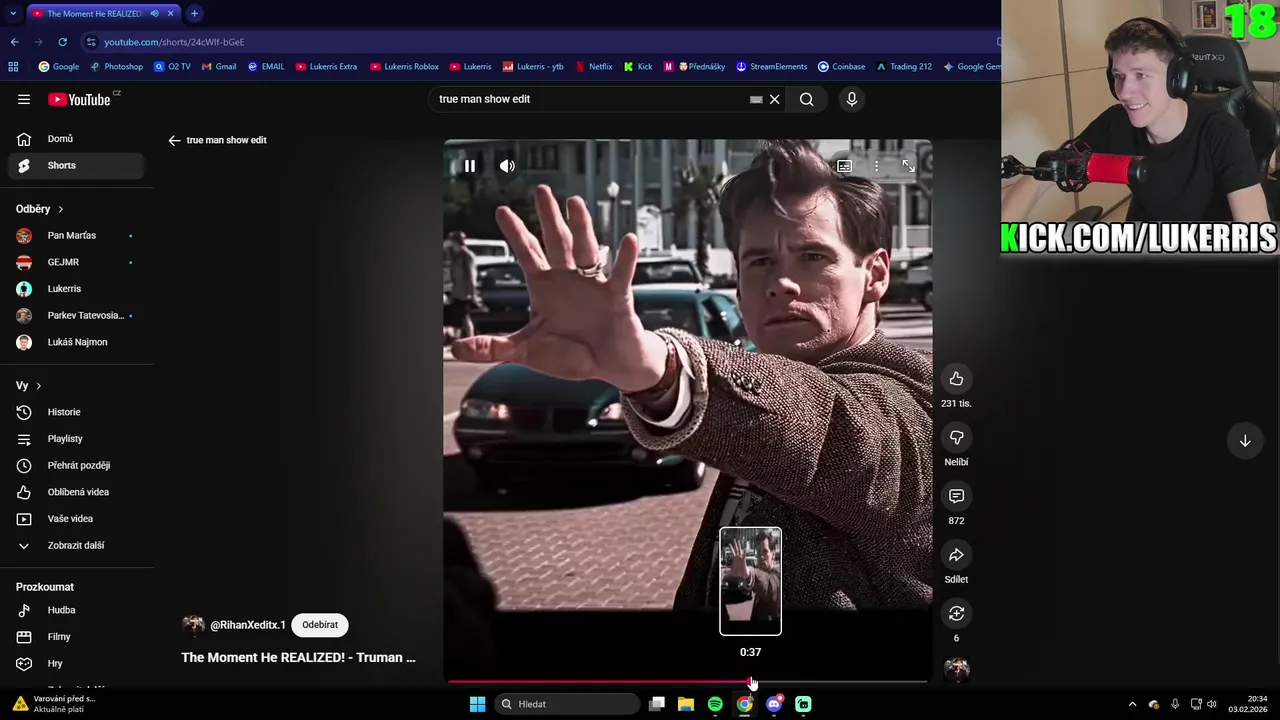Open the on-screen keyboard in search box
This screenshot has height=720, width=1280.
point(756,99)
